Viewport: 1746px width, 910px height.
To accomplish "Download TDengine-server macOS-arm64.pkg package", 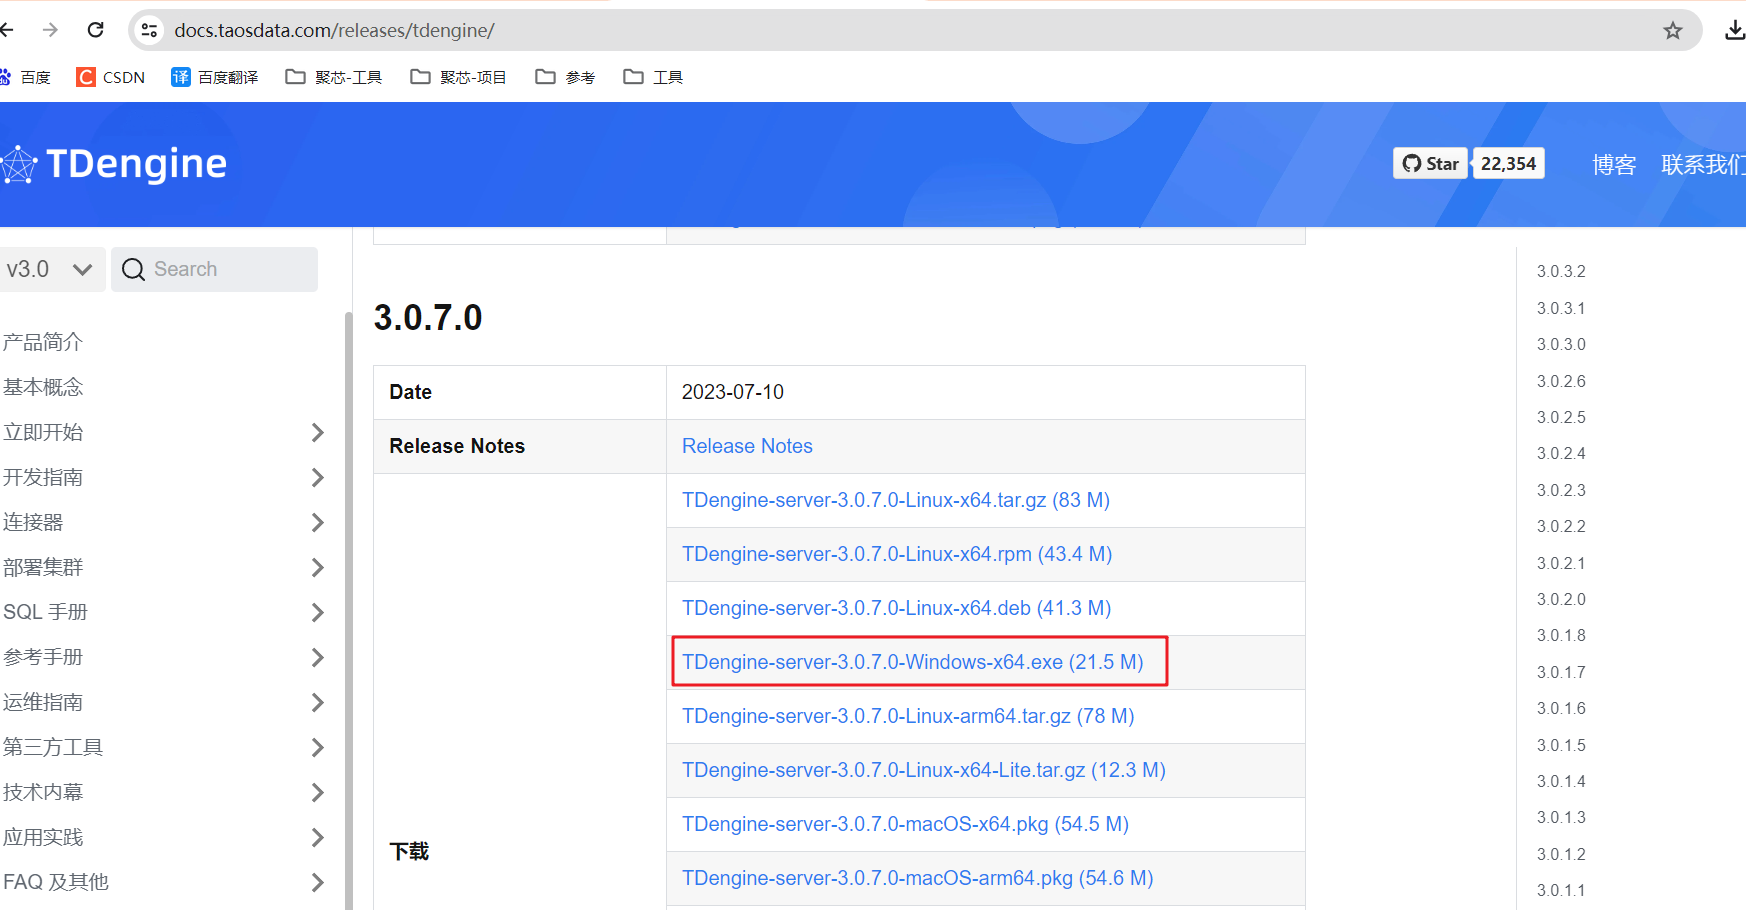I will (x=918, y=878).
